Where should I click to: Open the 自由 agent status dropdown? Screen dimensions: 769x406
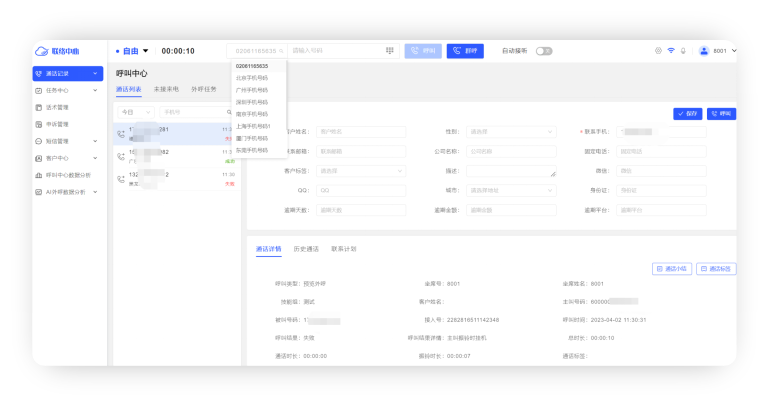coord(133,51)
